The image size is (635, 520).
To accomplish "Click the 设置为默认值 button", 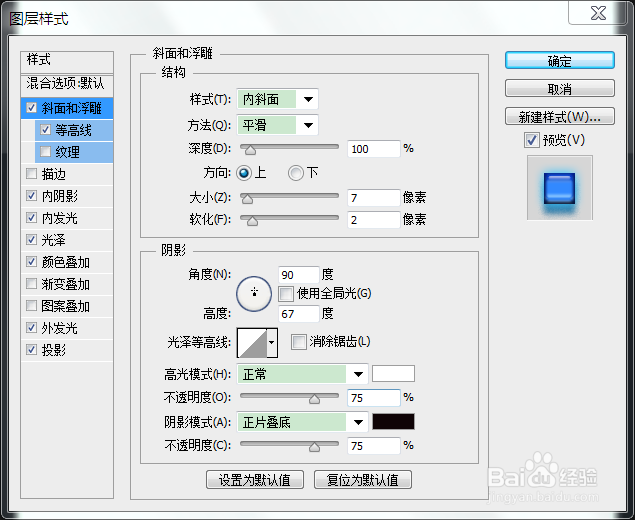I will (x=255, y=480).
